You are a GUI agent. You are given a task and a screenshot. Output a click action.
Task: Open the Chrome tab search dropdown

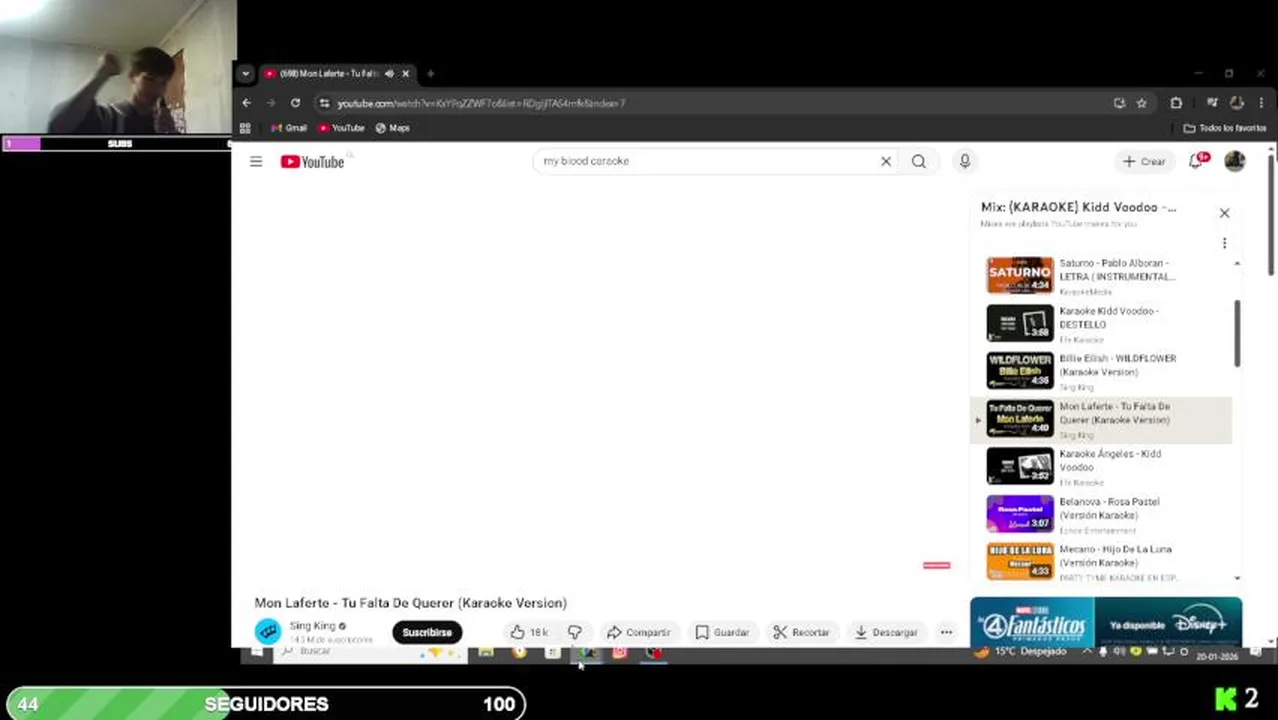pos(245,74)
